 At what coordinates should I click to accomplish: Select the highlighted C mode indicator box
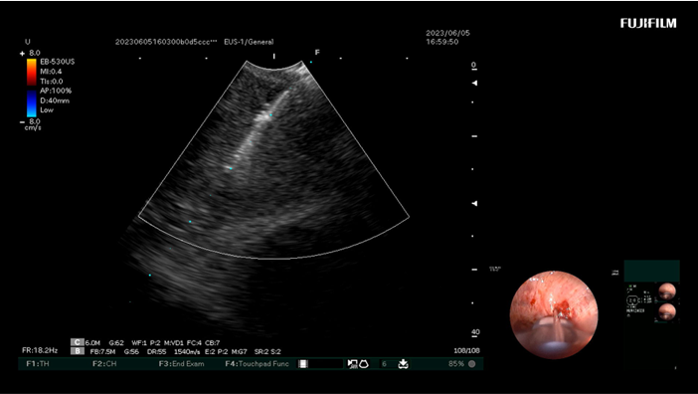click(x=77, y=342)
